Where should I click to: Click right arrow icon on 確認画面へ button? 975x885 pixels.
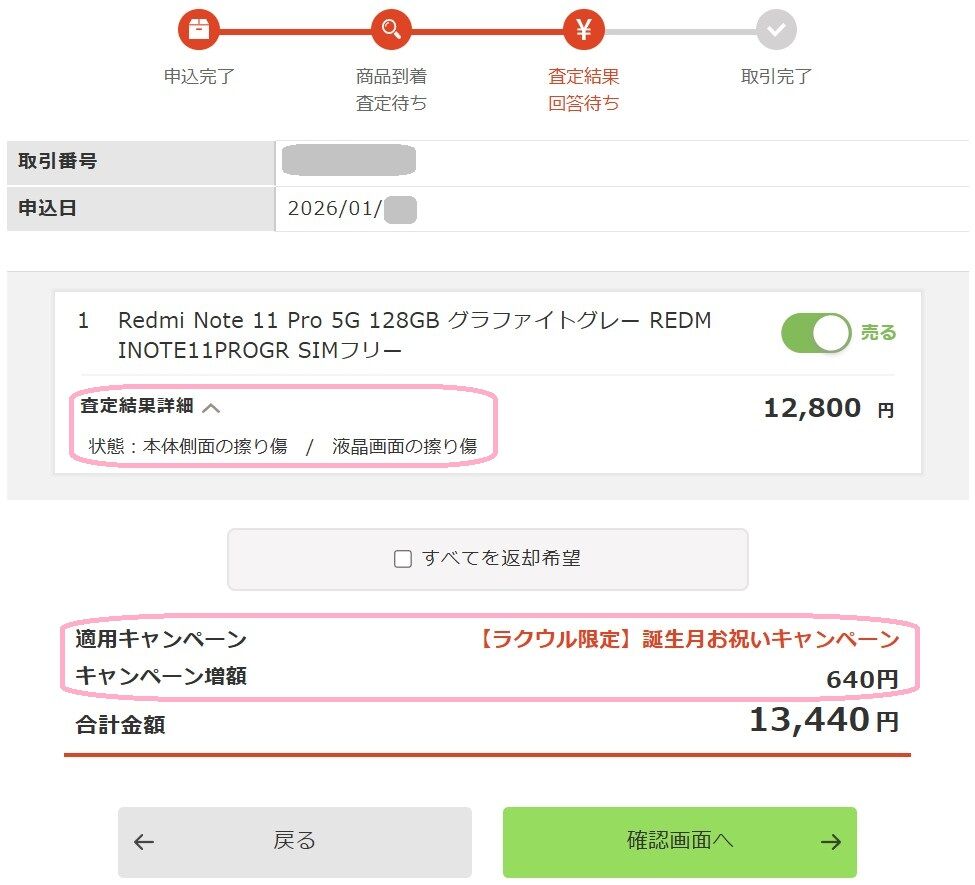(x=830, y=842)
